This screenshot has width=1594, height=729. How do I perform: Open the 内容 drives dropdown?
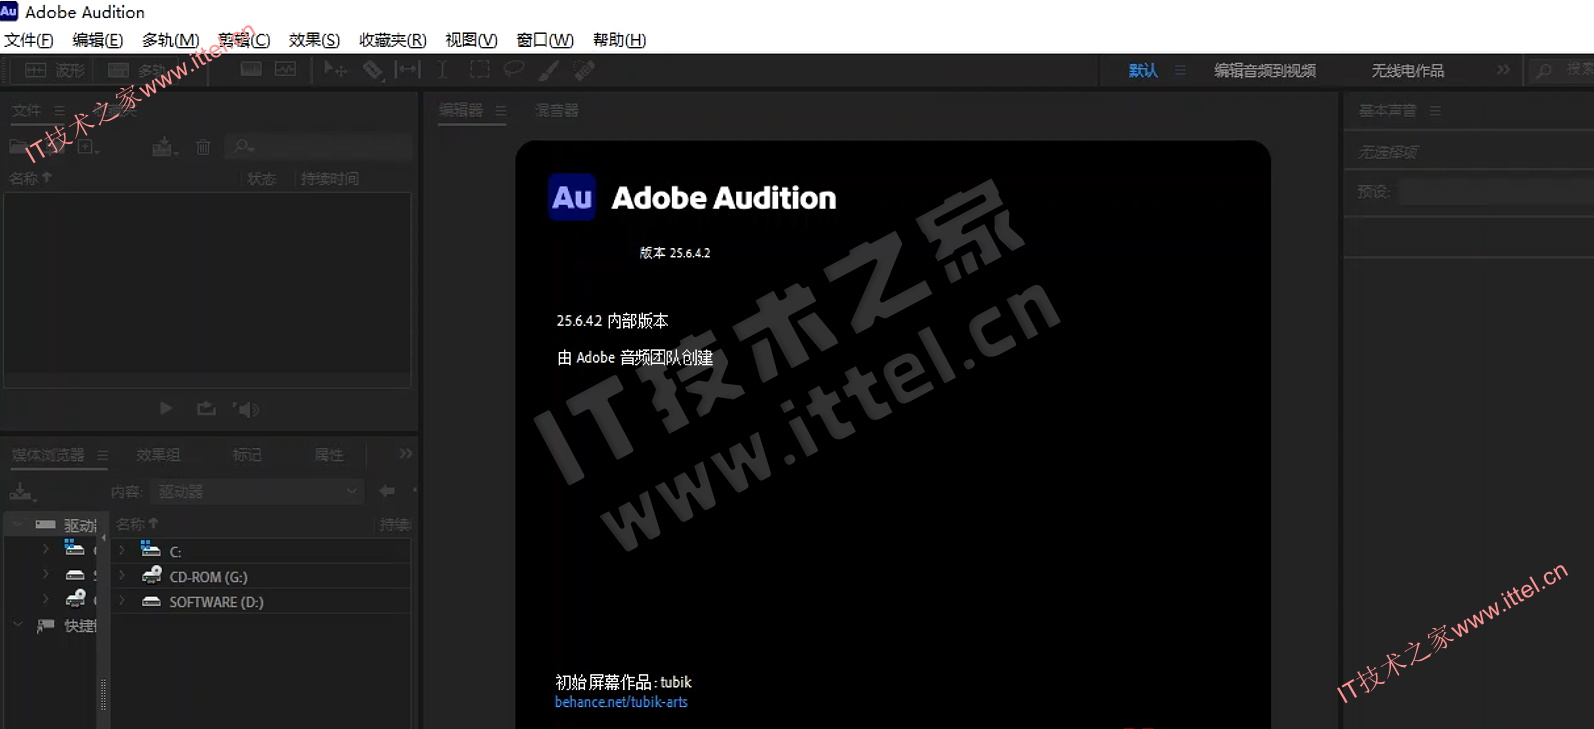click(257, 491)
